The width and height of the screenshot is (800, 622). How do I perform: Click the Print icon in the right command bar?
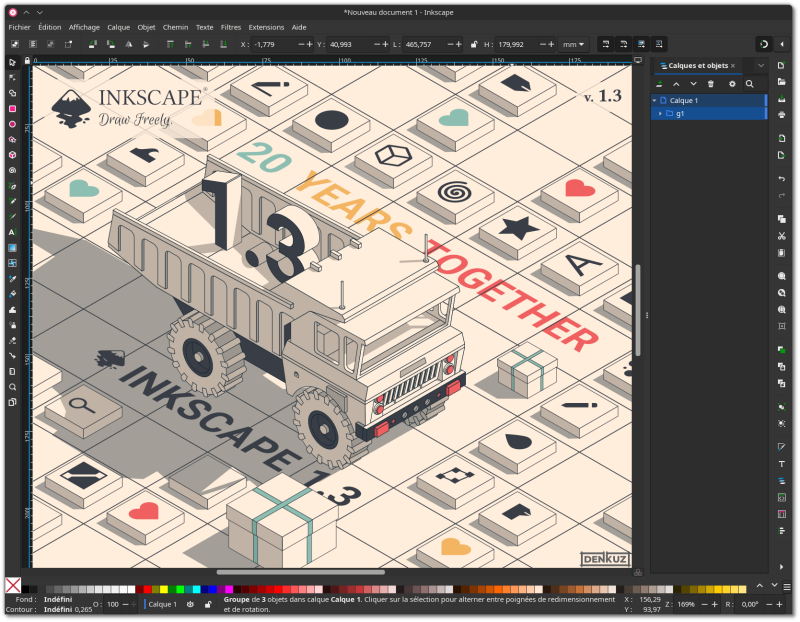coord(782,114)
